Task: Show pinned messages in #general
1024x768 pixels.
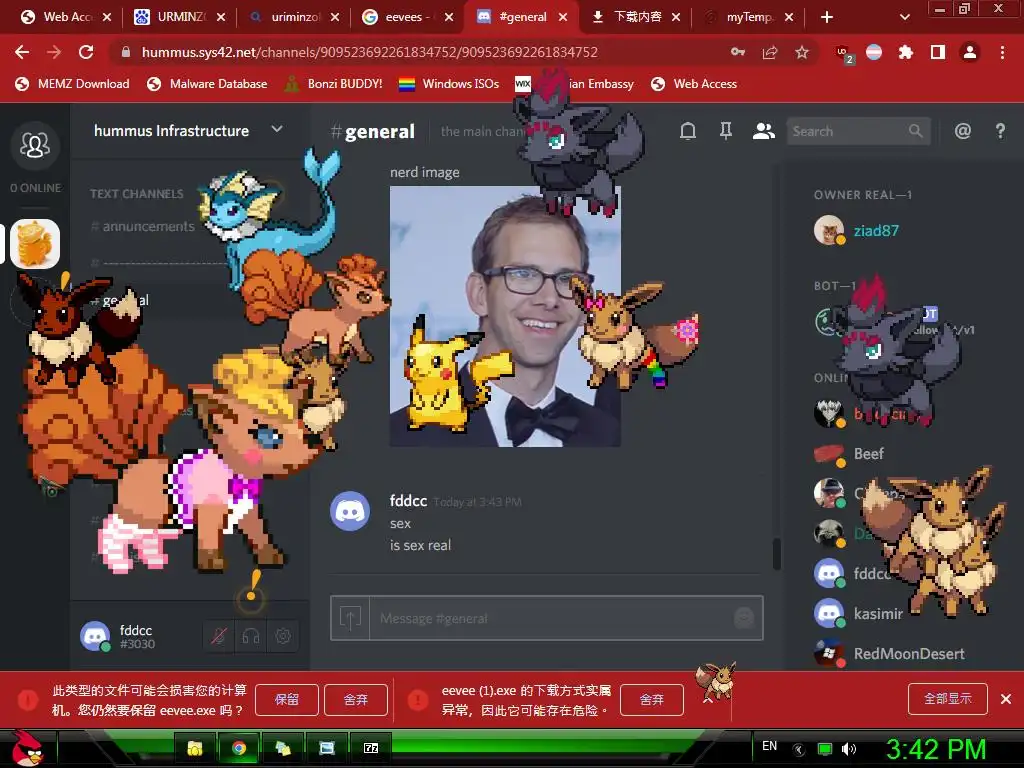Action: point(726,131)
